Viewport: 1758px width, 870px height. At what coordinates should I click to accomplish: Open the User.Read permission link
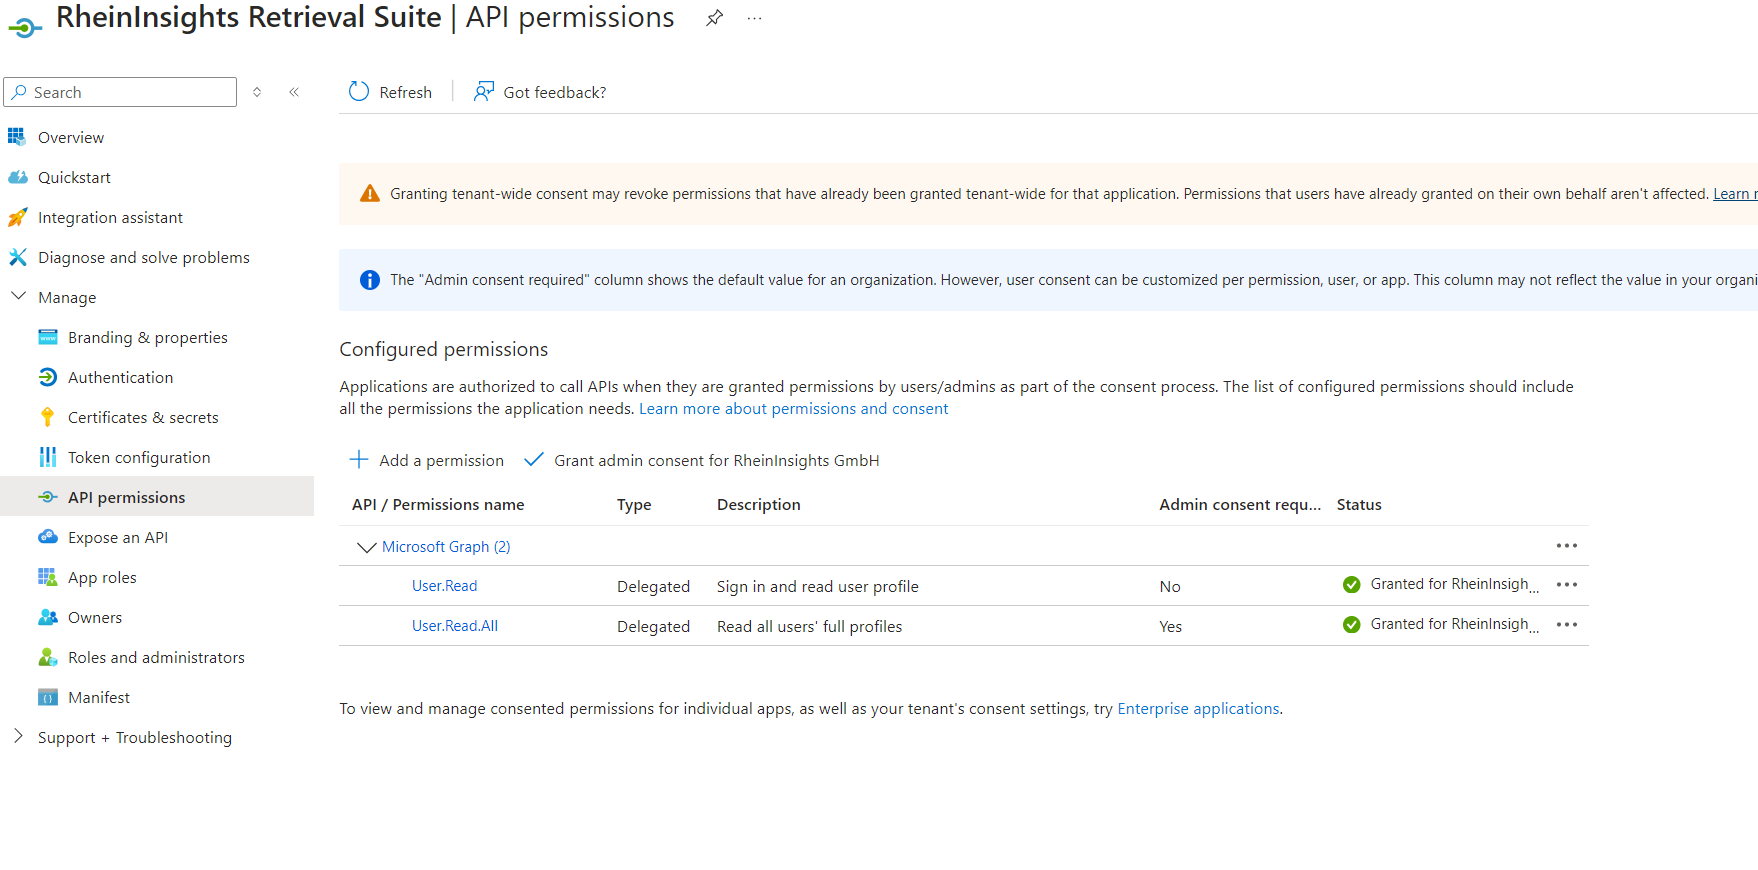tap(445, 586)
